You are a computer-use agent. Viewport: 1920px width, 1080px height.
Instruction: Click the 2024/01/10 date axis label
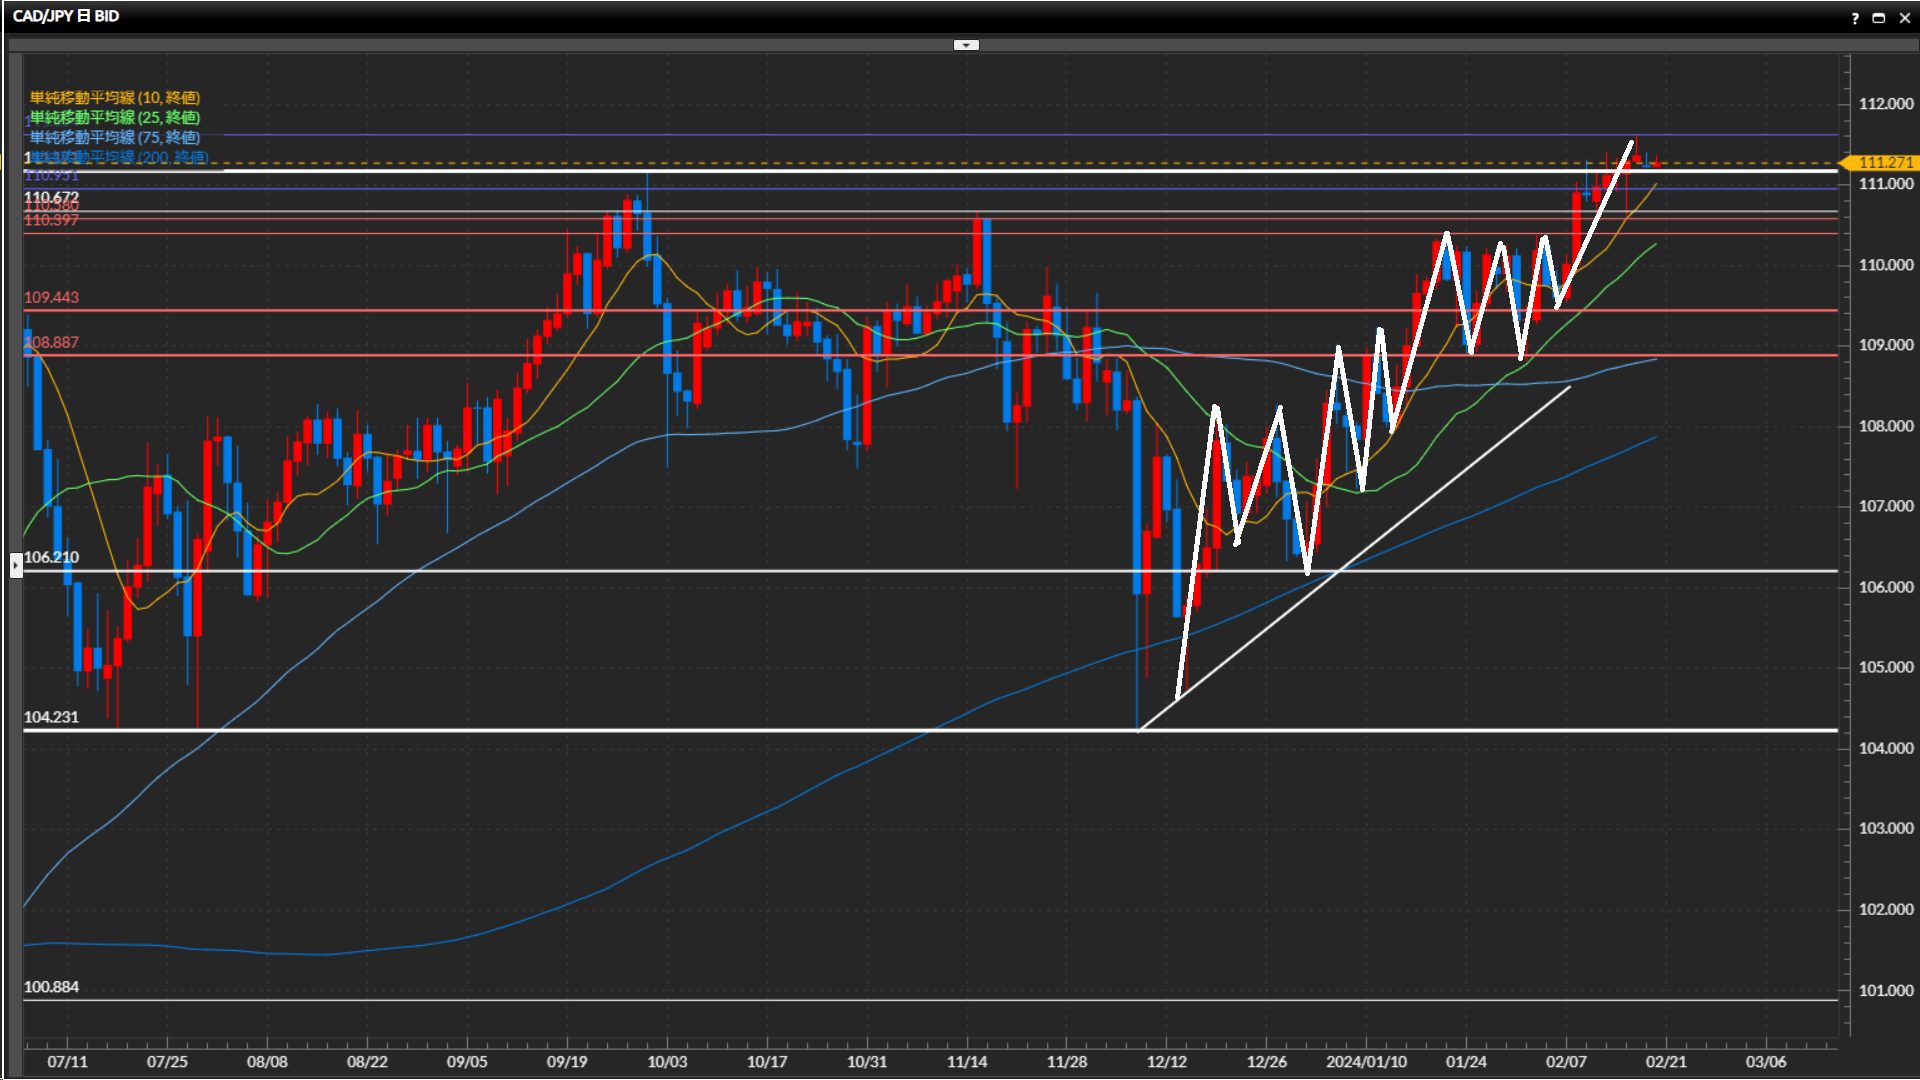coord(1366,1062)
